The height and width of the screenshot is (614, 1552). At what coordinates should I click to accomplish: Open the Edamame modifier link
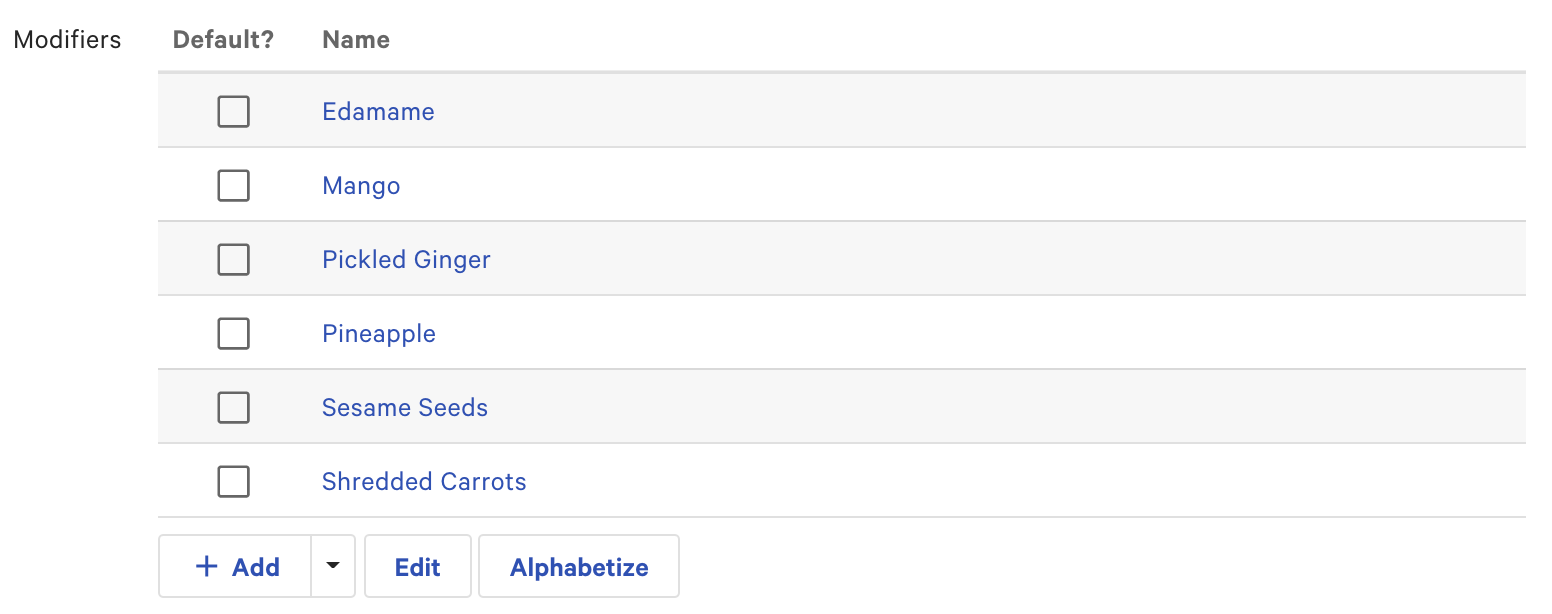click(x=378, y=111)
